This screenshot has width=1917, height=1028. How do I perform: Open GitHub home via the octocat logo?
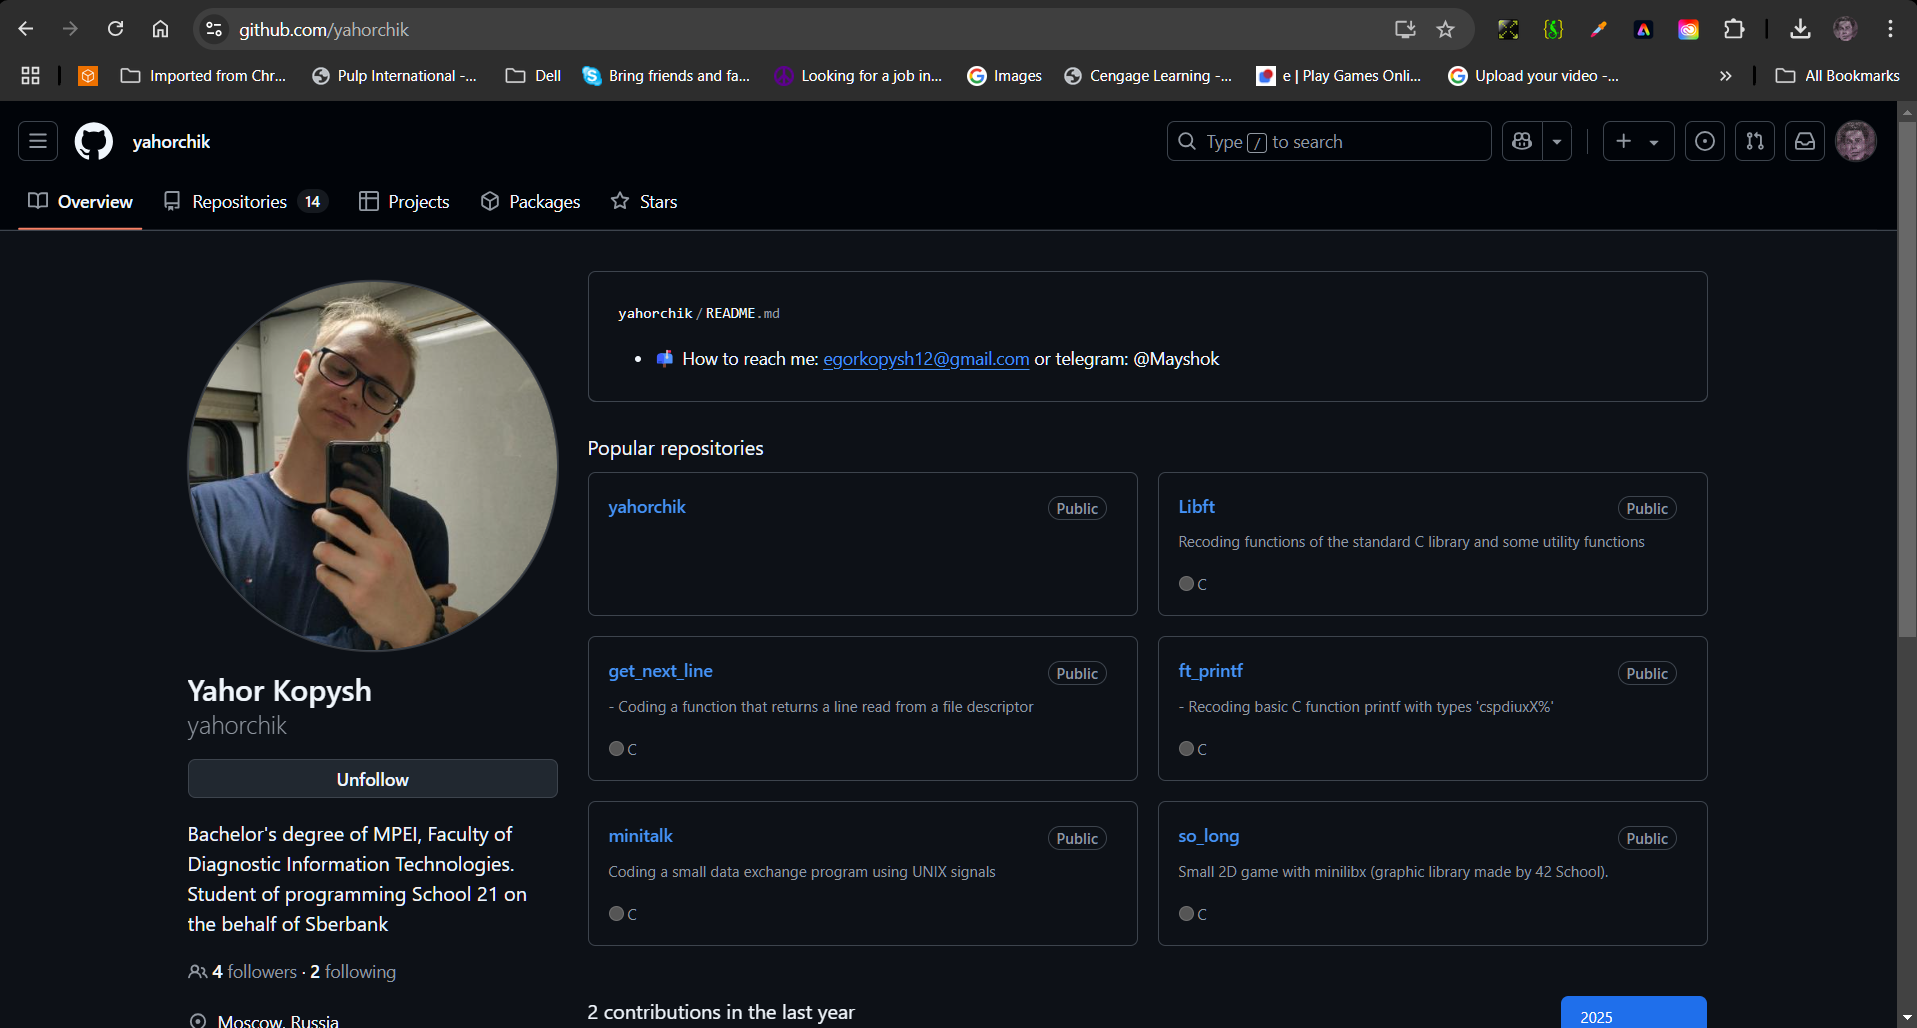pyautogui.click(x=92, y=141)
